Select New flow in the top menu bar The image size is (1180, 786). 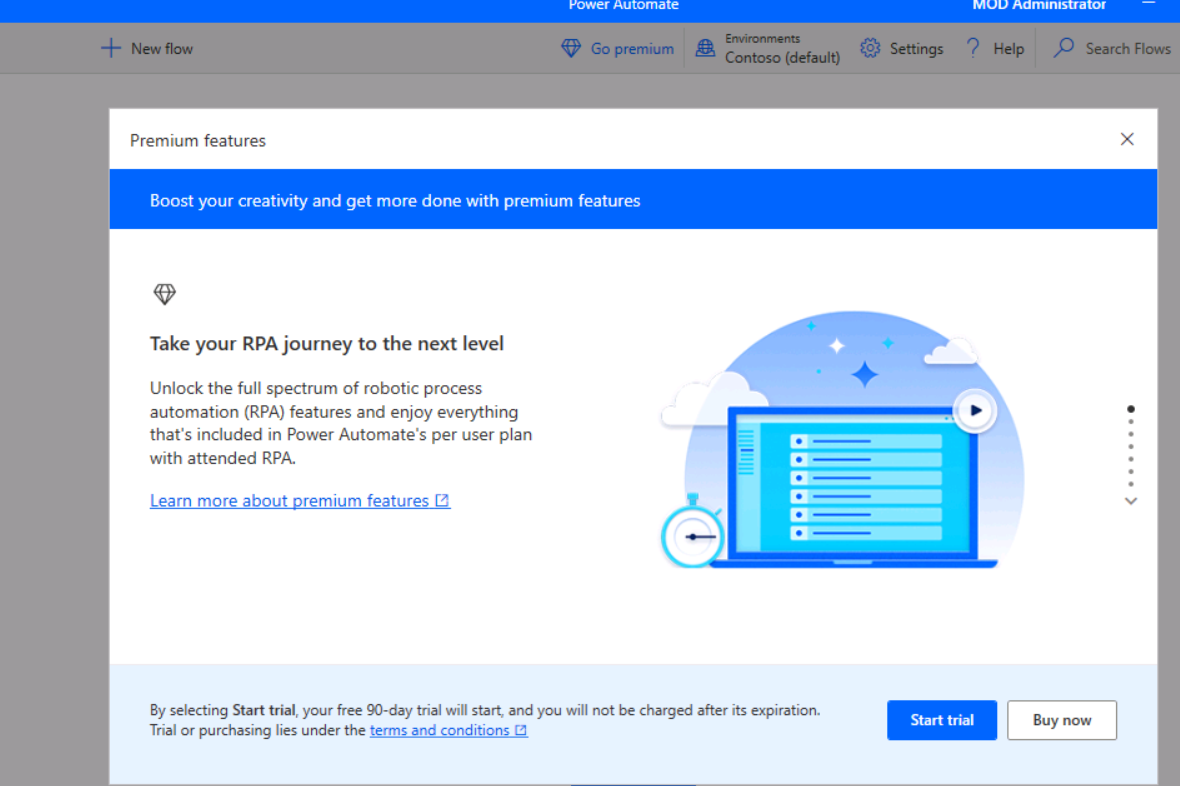160,47
